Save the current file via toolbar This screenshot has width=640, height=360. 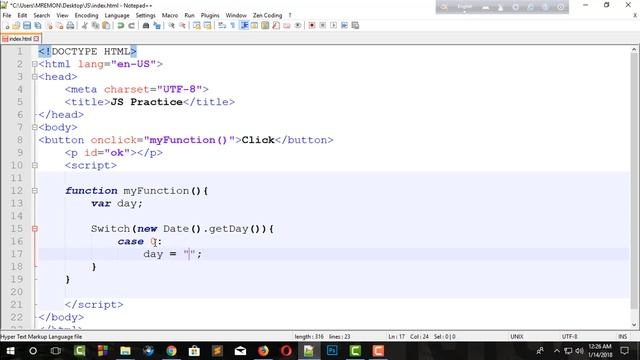coord(27,25)
